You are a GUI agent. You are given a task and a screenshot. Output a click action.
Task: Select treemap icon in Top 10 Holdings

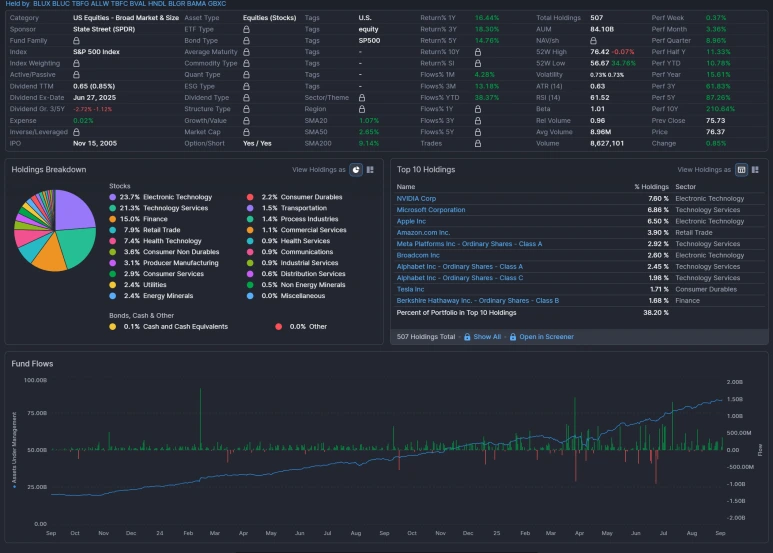(755, 170)
